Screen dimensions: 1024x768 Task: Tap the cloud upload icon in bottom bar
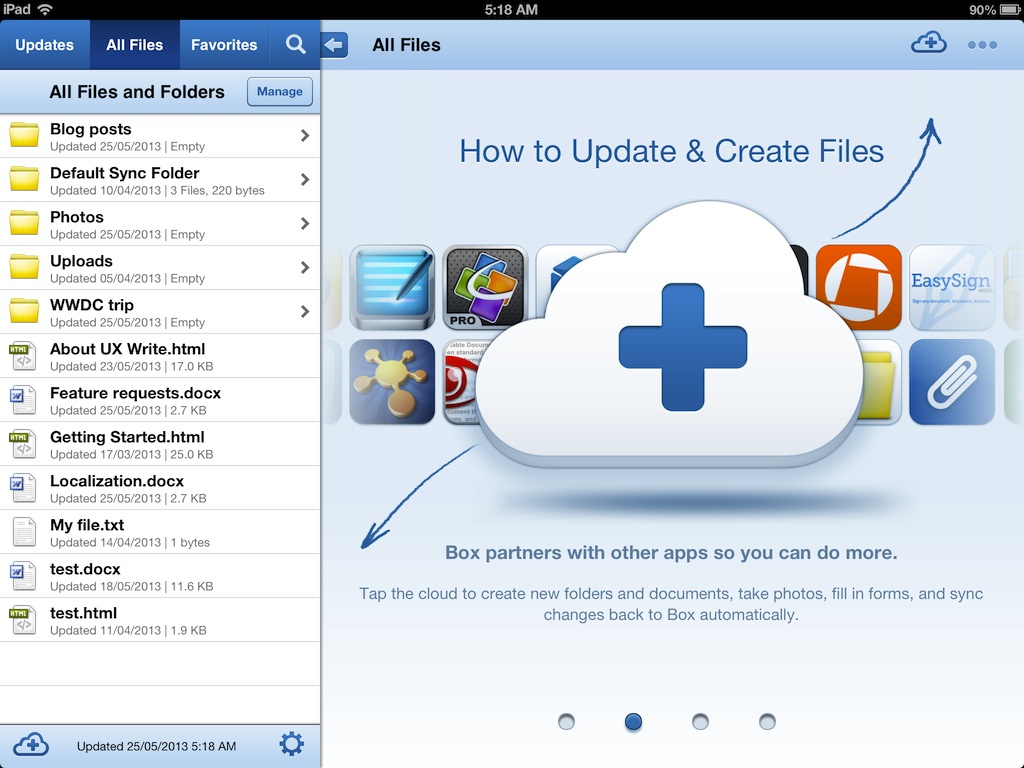pyautogui.click(x=31, y=745)
